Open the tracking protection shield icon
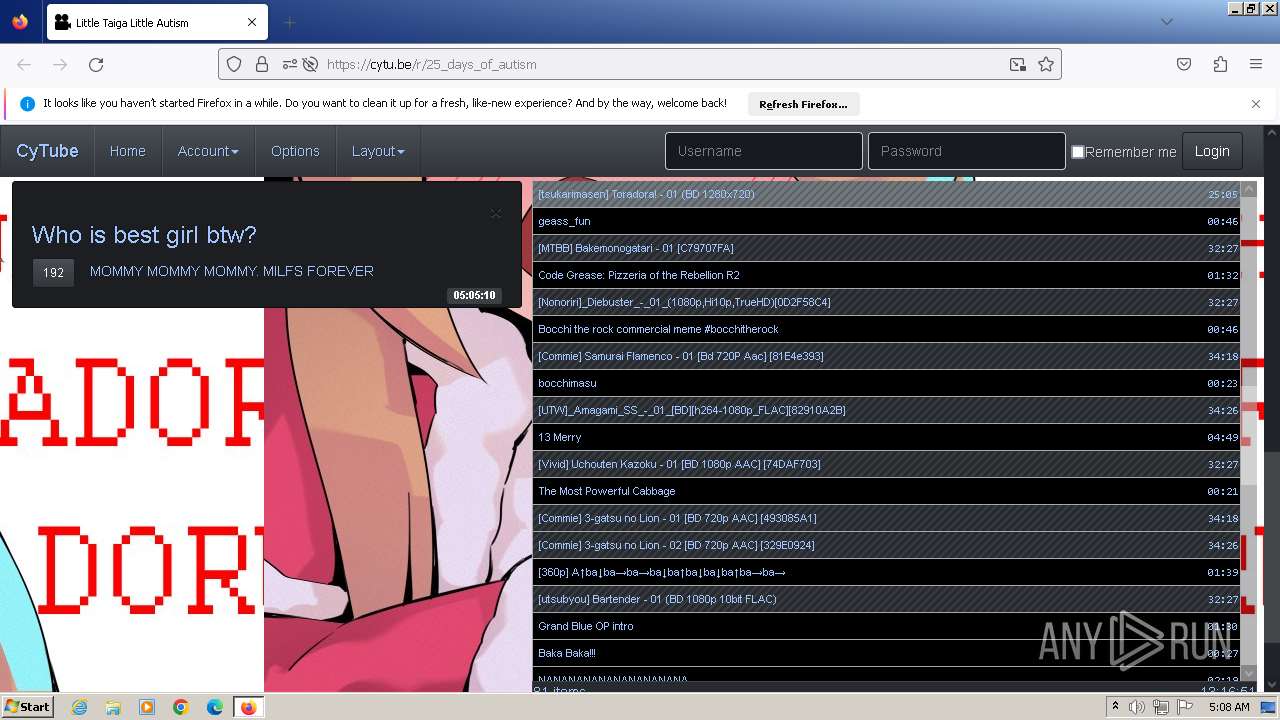Viewport: 1280px width, 720px height. pos(234,64)
